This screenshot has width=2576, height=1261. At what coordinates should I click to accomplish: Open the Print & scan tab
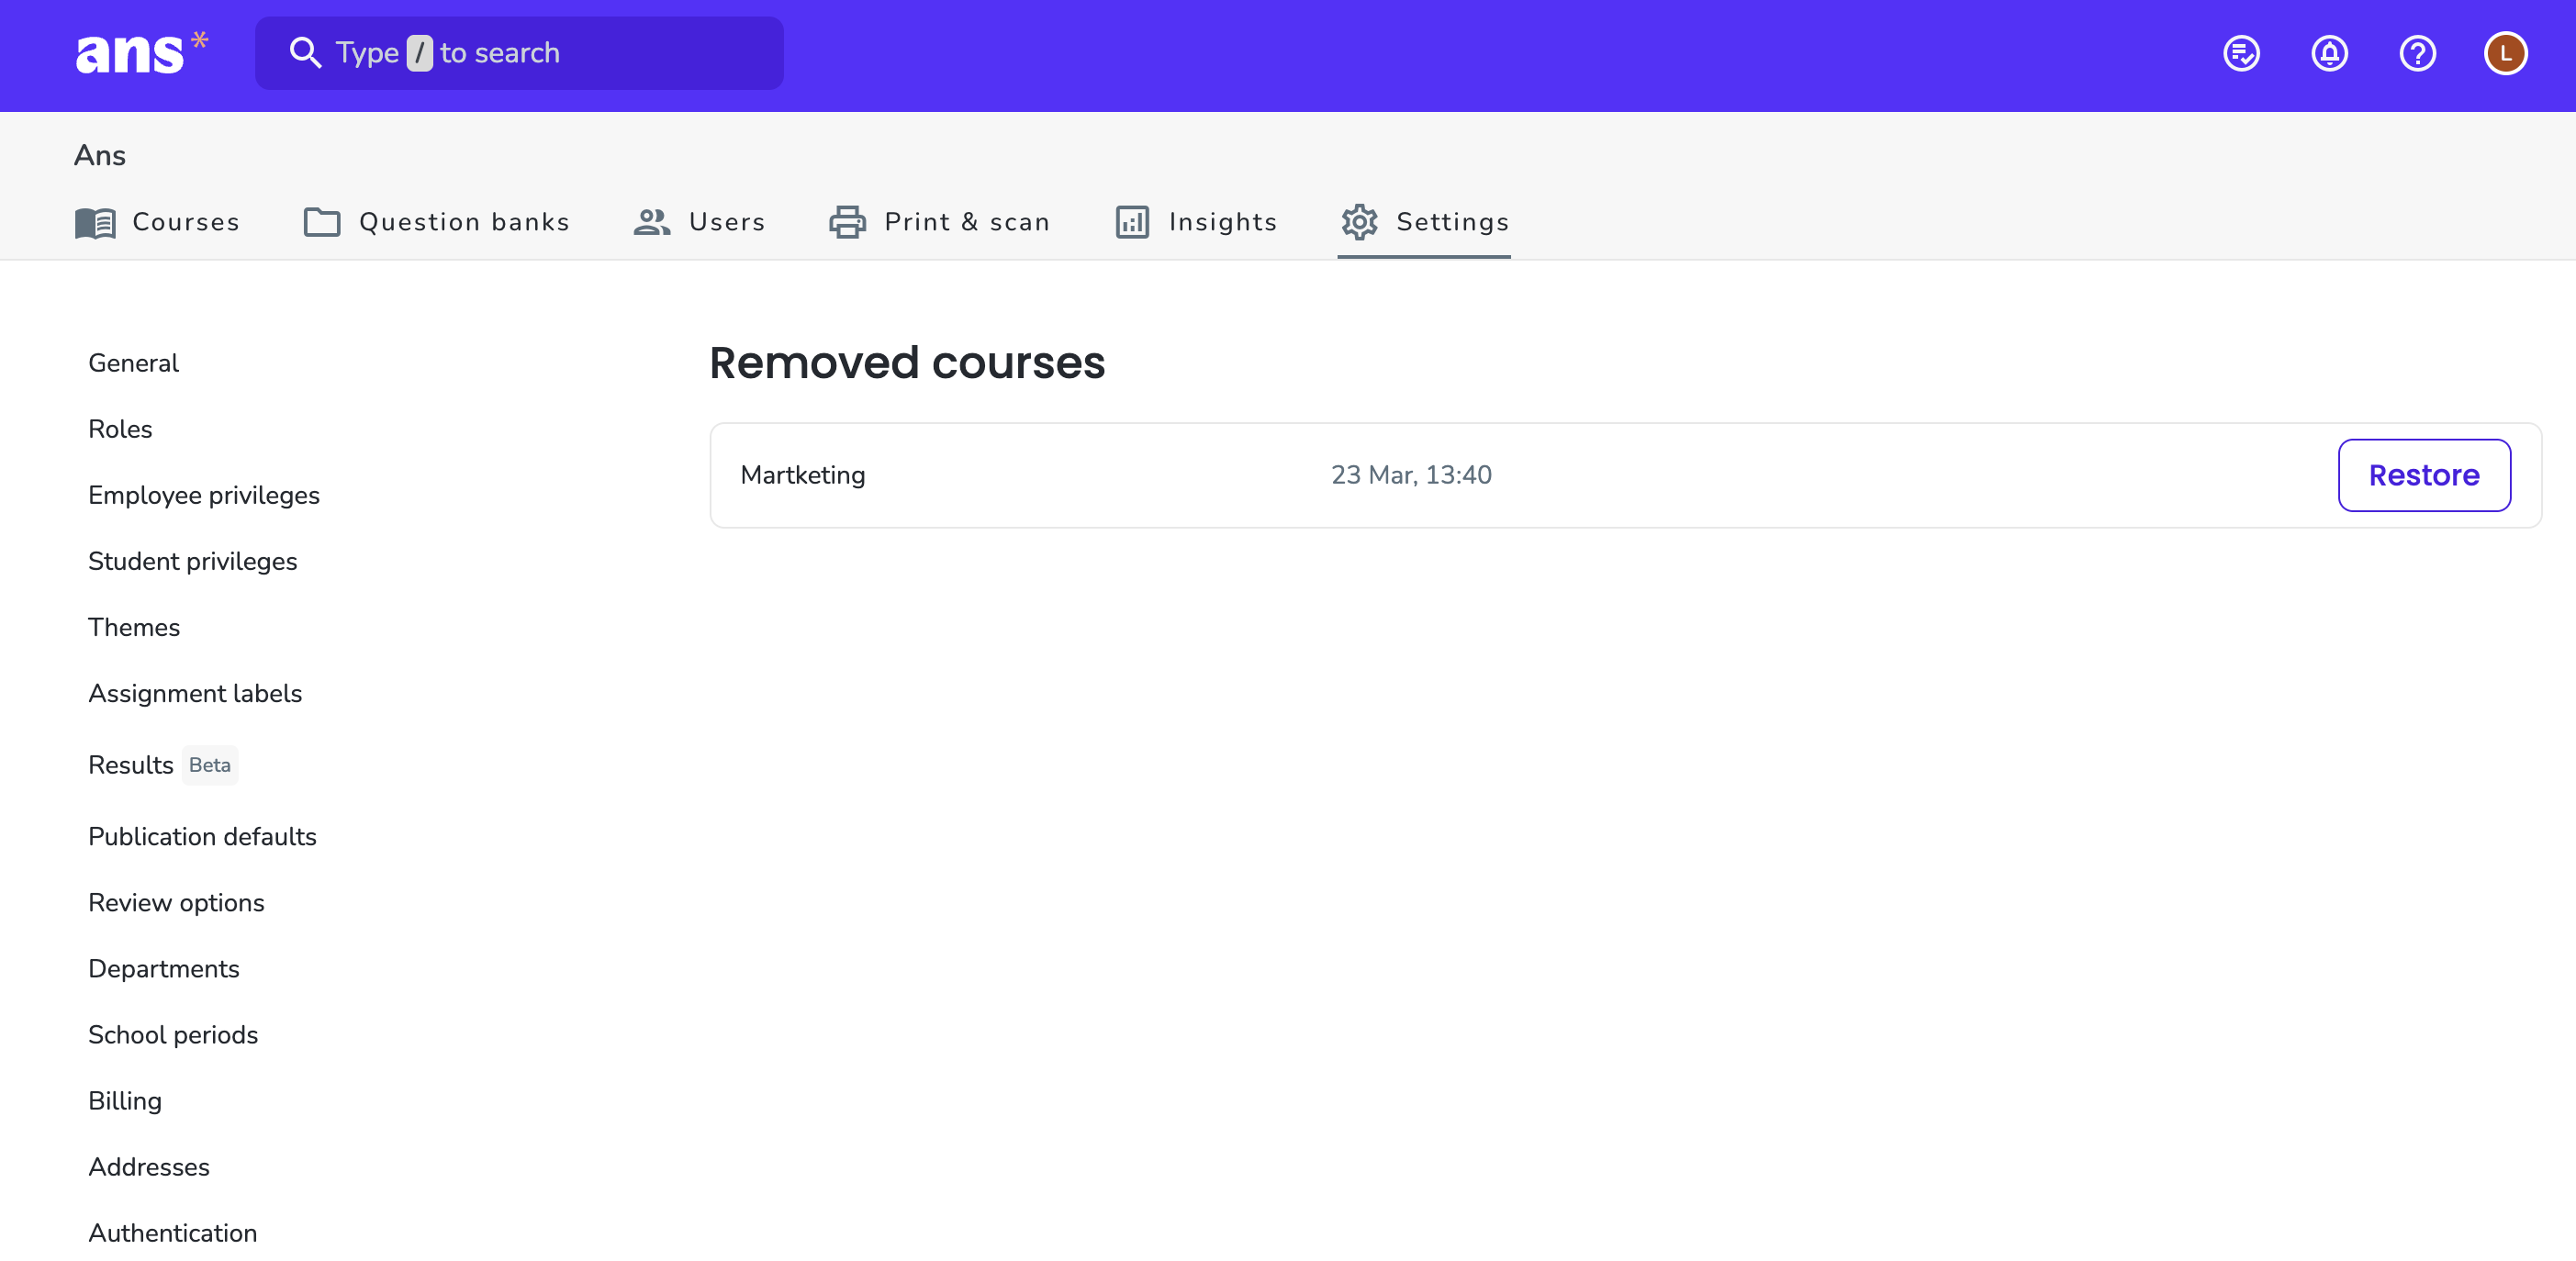939,222
